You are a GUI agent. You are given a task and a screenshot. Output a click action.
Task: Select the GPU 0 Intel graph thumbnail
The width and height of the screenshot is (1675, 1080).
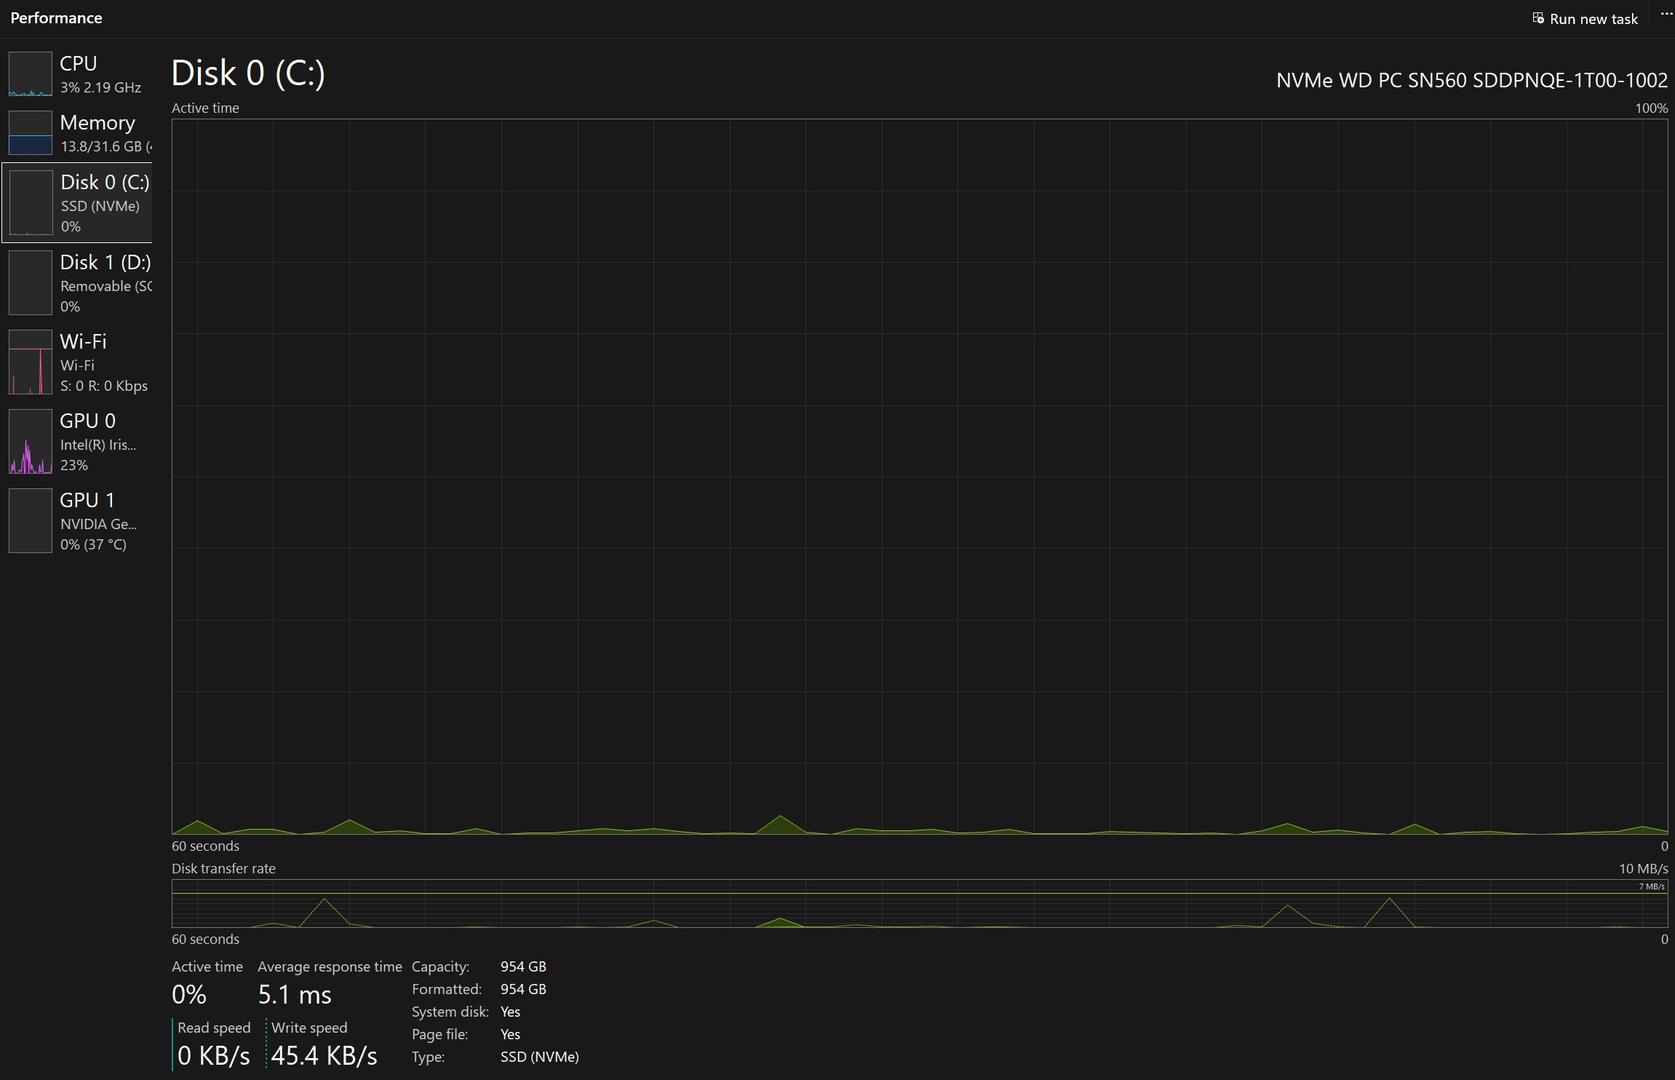(x=30, y=442)
